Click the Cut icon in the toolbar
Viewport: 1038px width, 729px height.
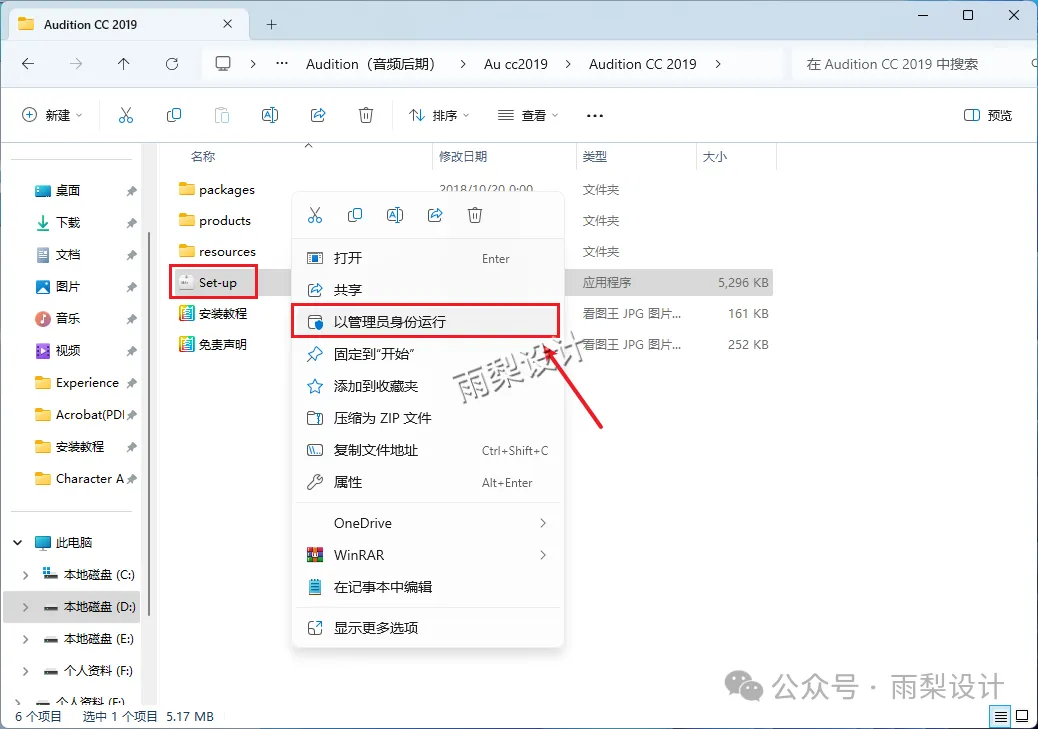[126, 115]
